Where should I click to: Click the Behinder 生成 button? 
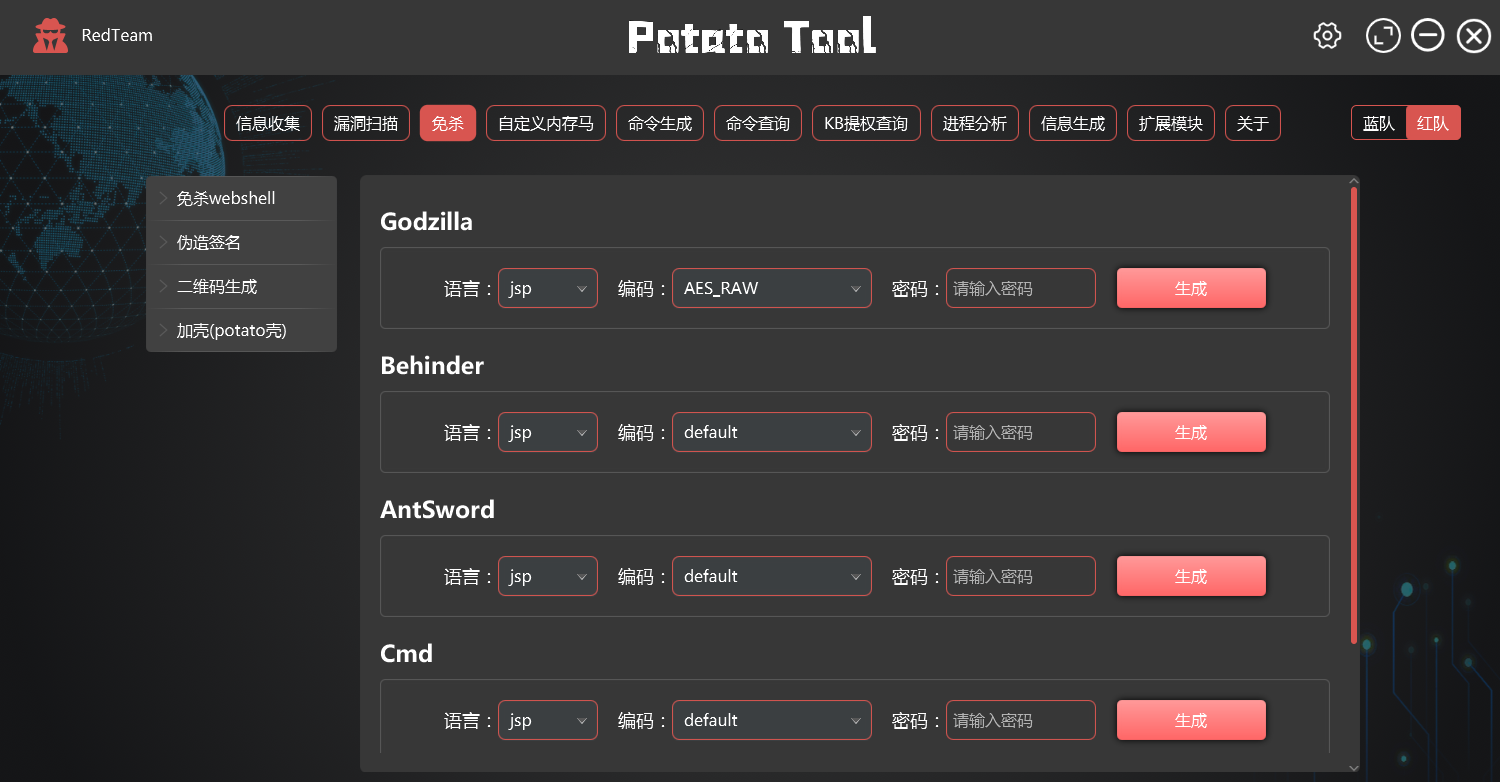pyautogui.click(x=1191, y=432)
